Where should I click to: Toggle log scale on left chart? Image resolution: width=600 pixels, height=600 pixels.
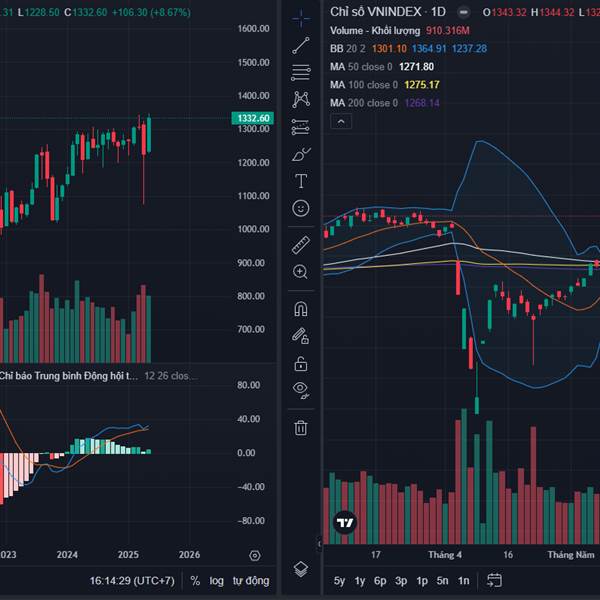(217, 581)
